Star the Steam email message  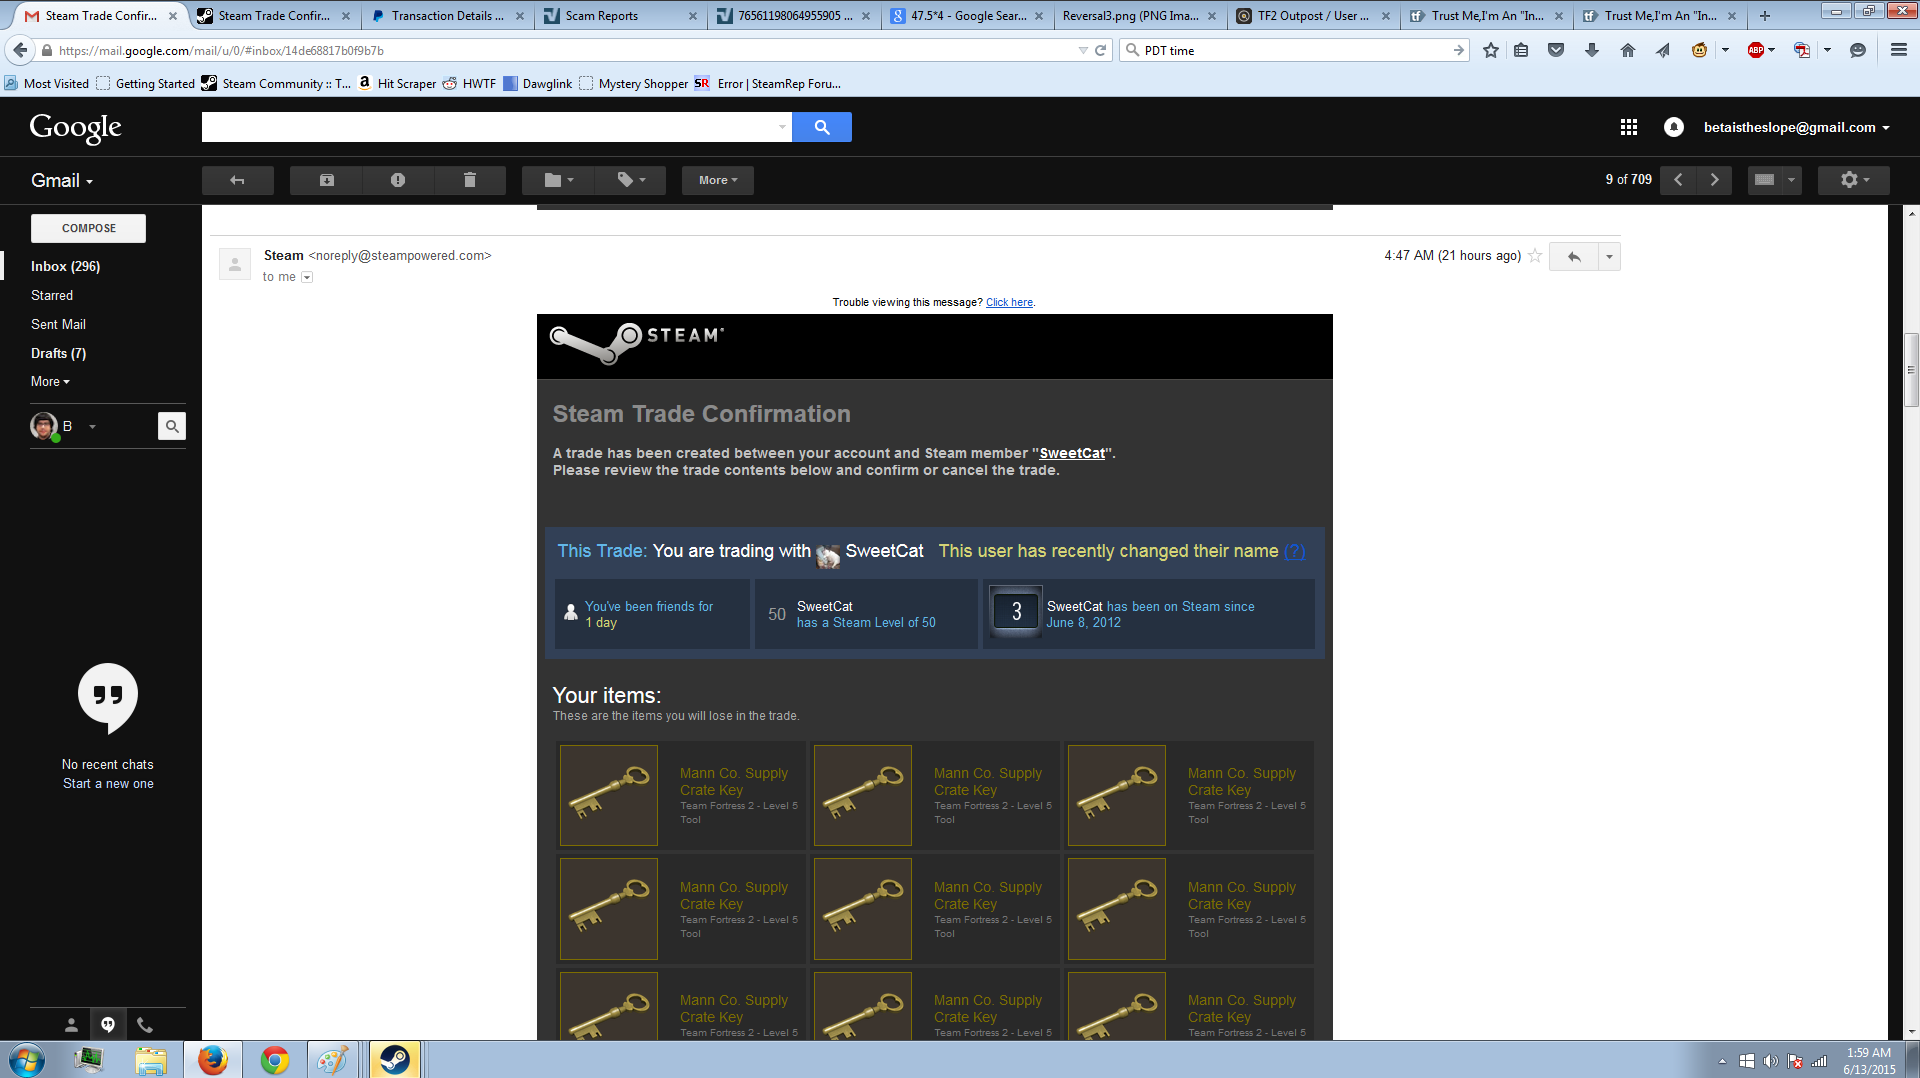(x=1535, y=256)
